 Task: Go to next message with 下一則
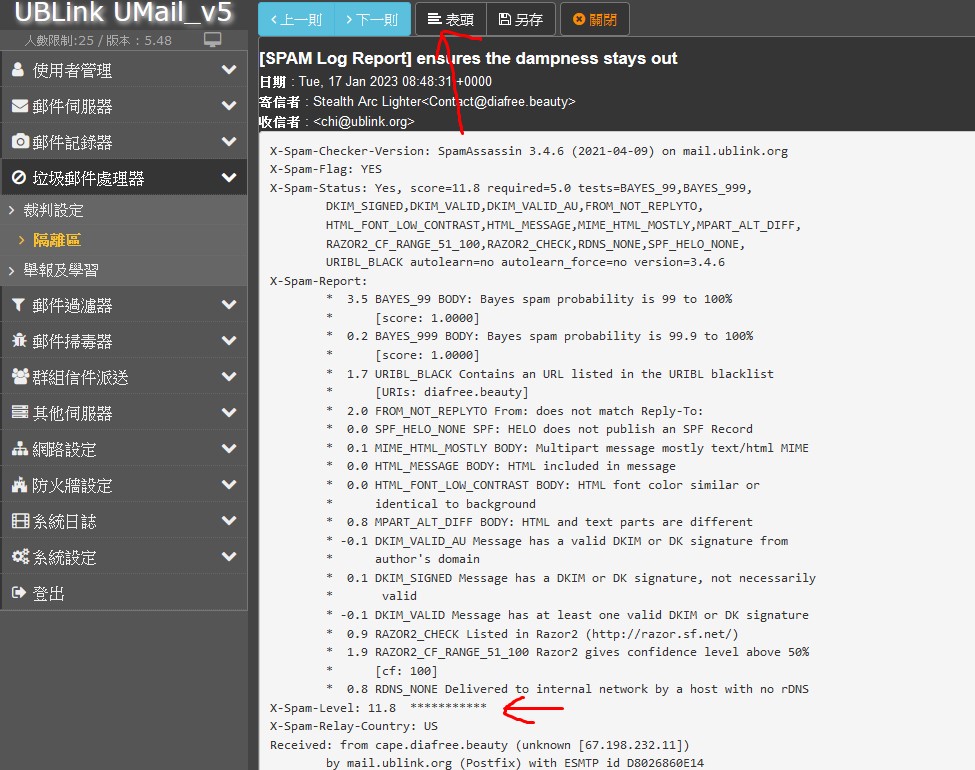click(372, 19)
